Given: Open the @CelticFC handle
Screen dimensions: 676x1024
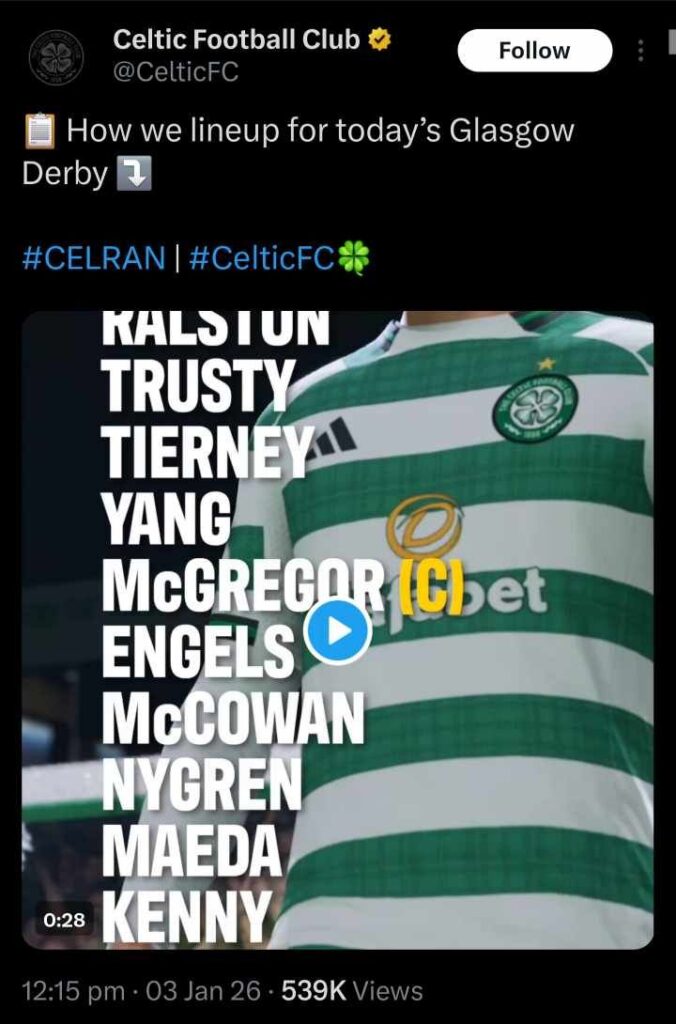Looking at the screenshot, I should tap(176, 72).
